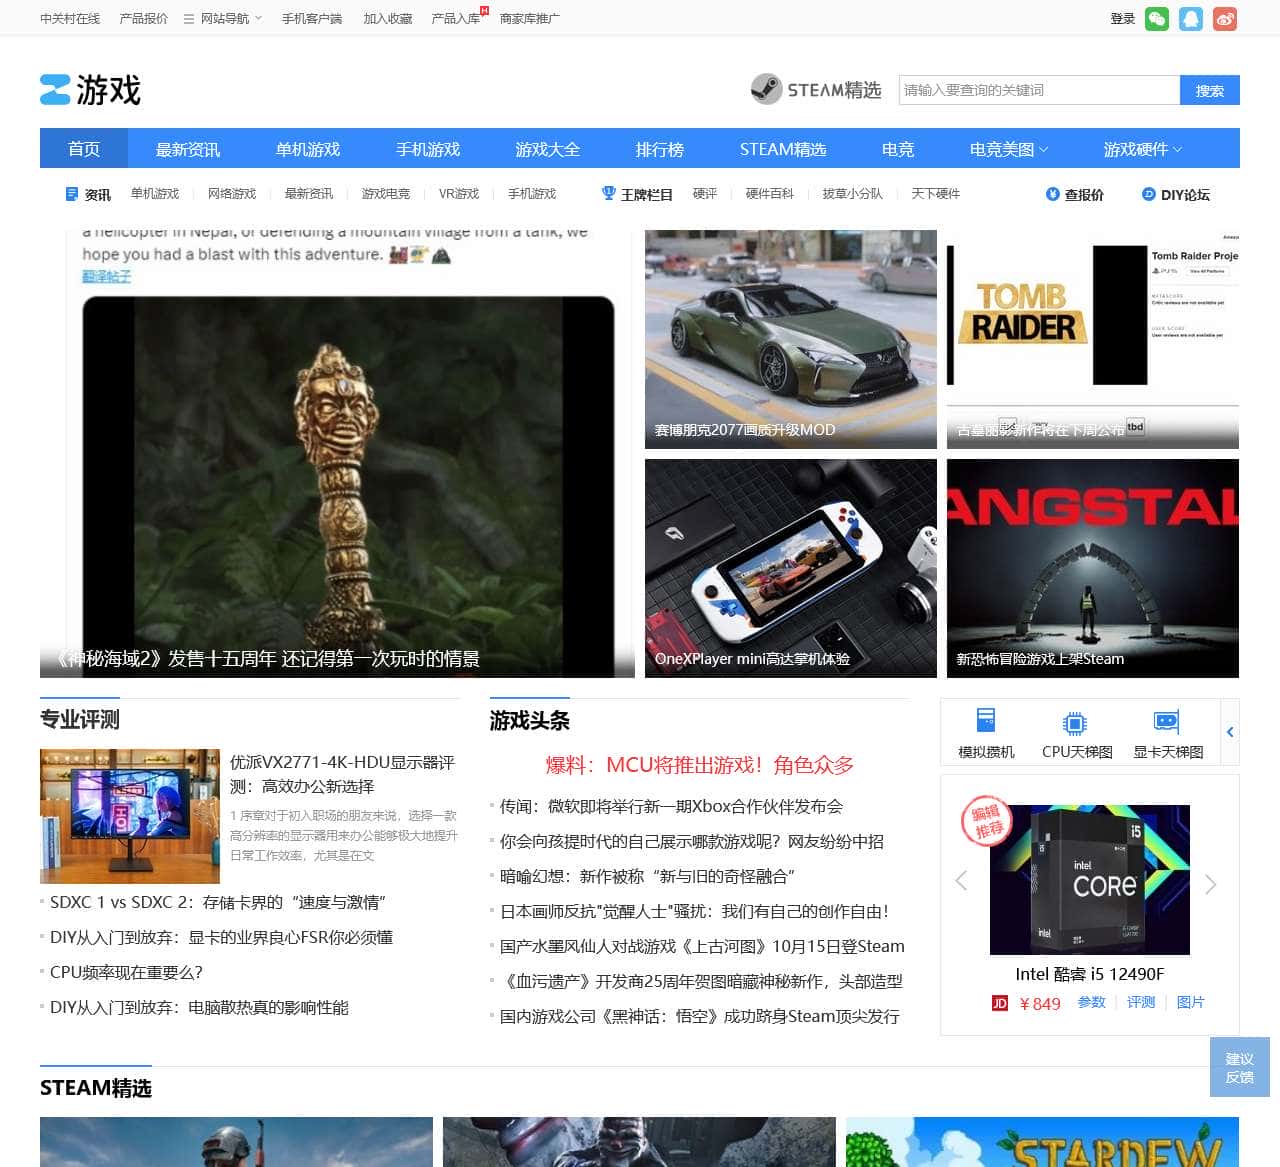Open 中关村在线 top link
The height and width of the screenshot is (1167, 1280).
coord(70,19)
